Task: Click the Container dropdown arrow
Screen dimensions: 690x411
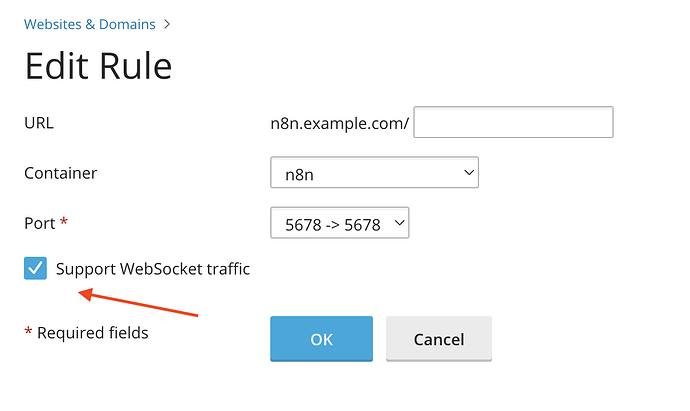Action: click(x=469, y=173)
